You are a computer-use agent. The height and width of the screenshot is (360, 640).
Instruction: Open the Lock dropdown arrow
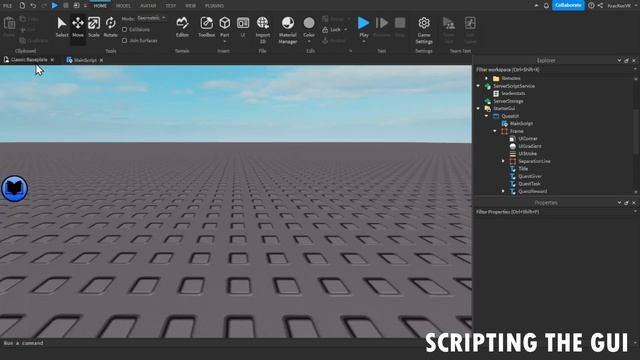click(346, 30)
